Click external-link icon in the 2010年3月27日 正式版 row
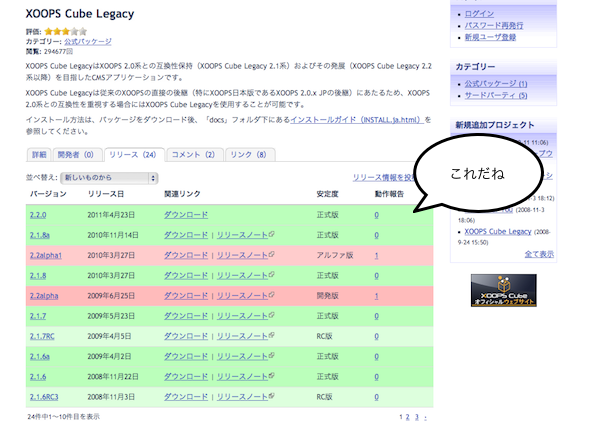This screenshot has height=421, width=600. [271, 274]
